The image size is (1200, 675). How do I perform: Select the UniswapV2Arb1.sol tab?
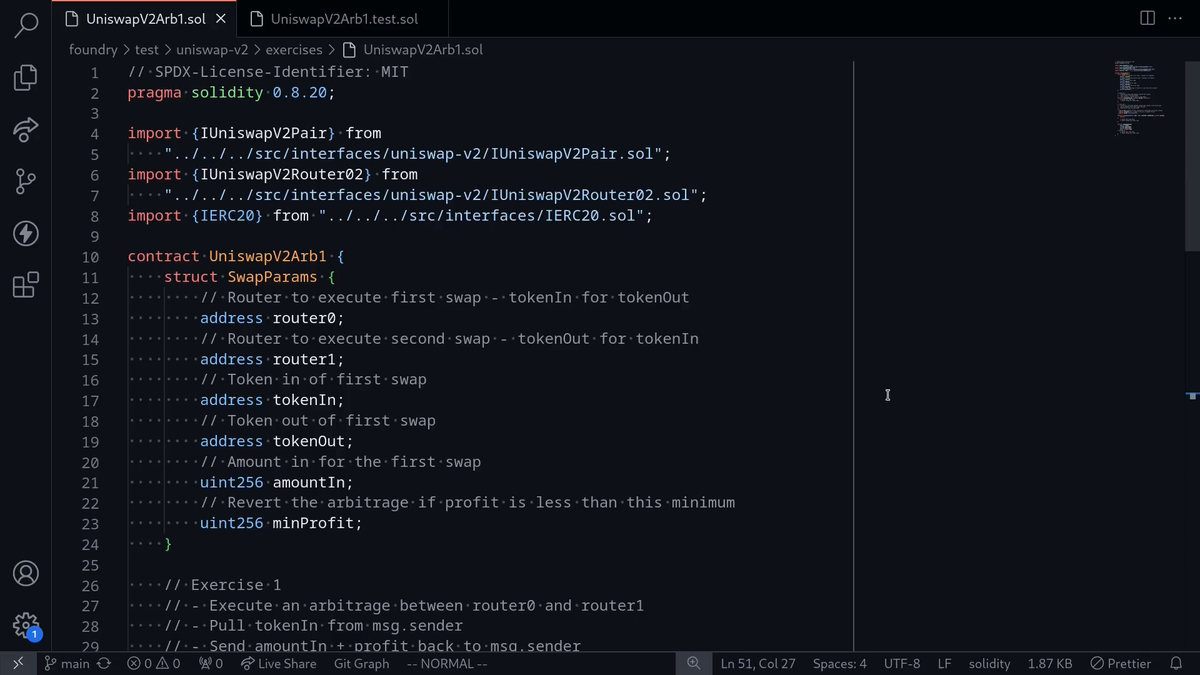(x=145, y=19)
